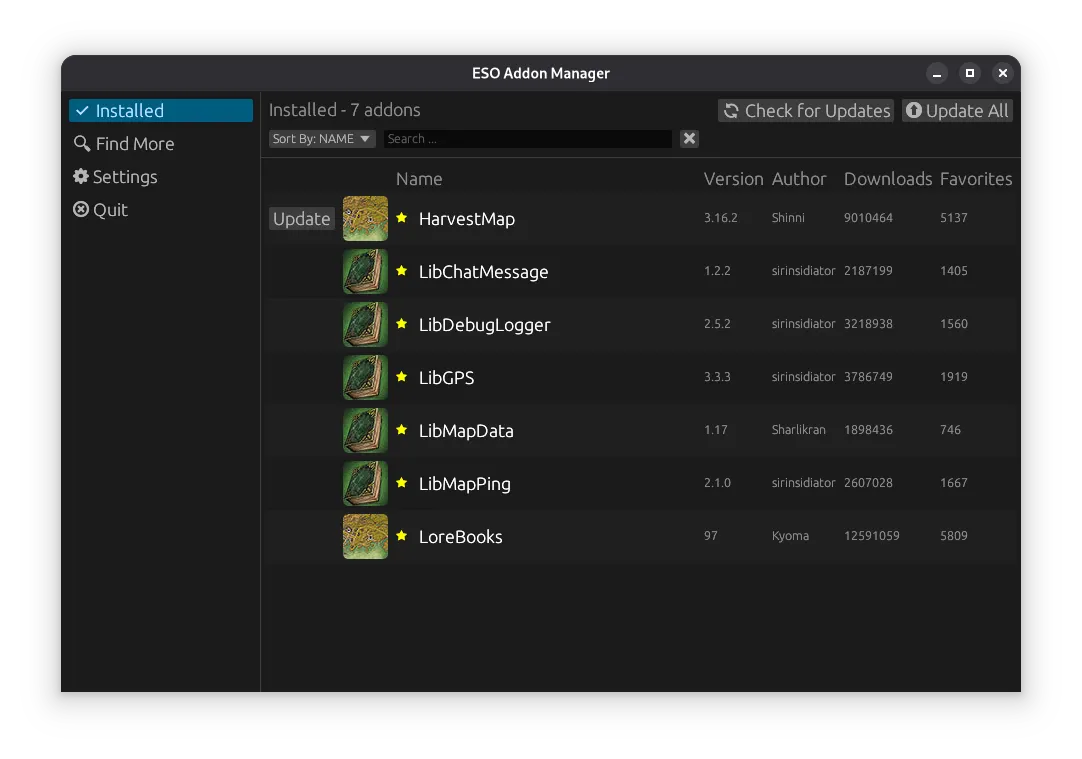1082x759 pixels.
Task: Click the HarvestMap addon icon
Action: 365,218
